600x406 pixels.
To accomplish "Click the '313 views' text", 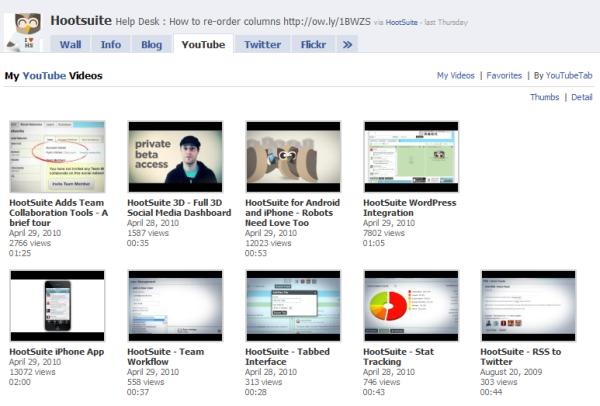I will point(263,382).
